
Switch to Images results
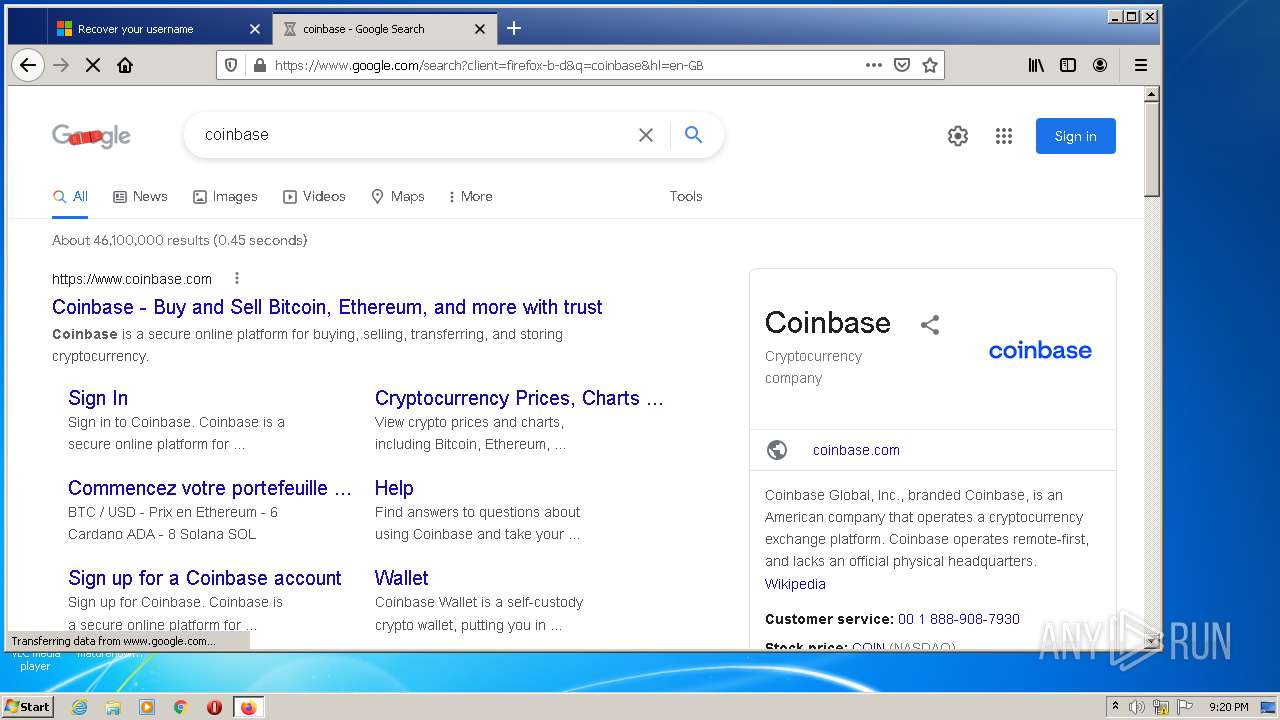click(x=225, y=197)
